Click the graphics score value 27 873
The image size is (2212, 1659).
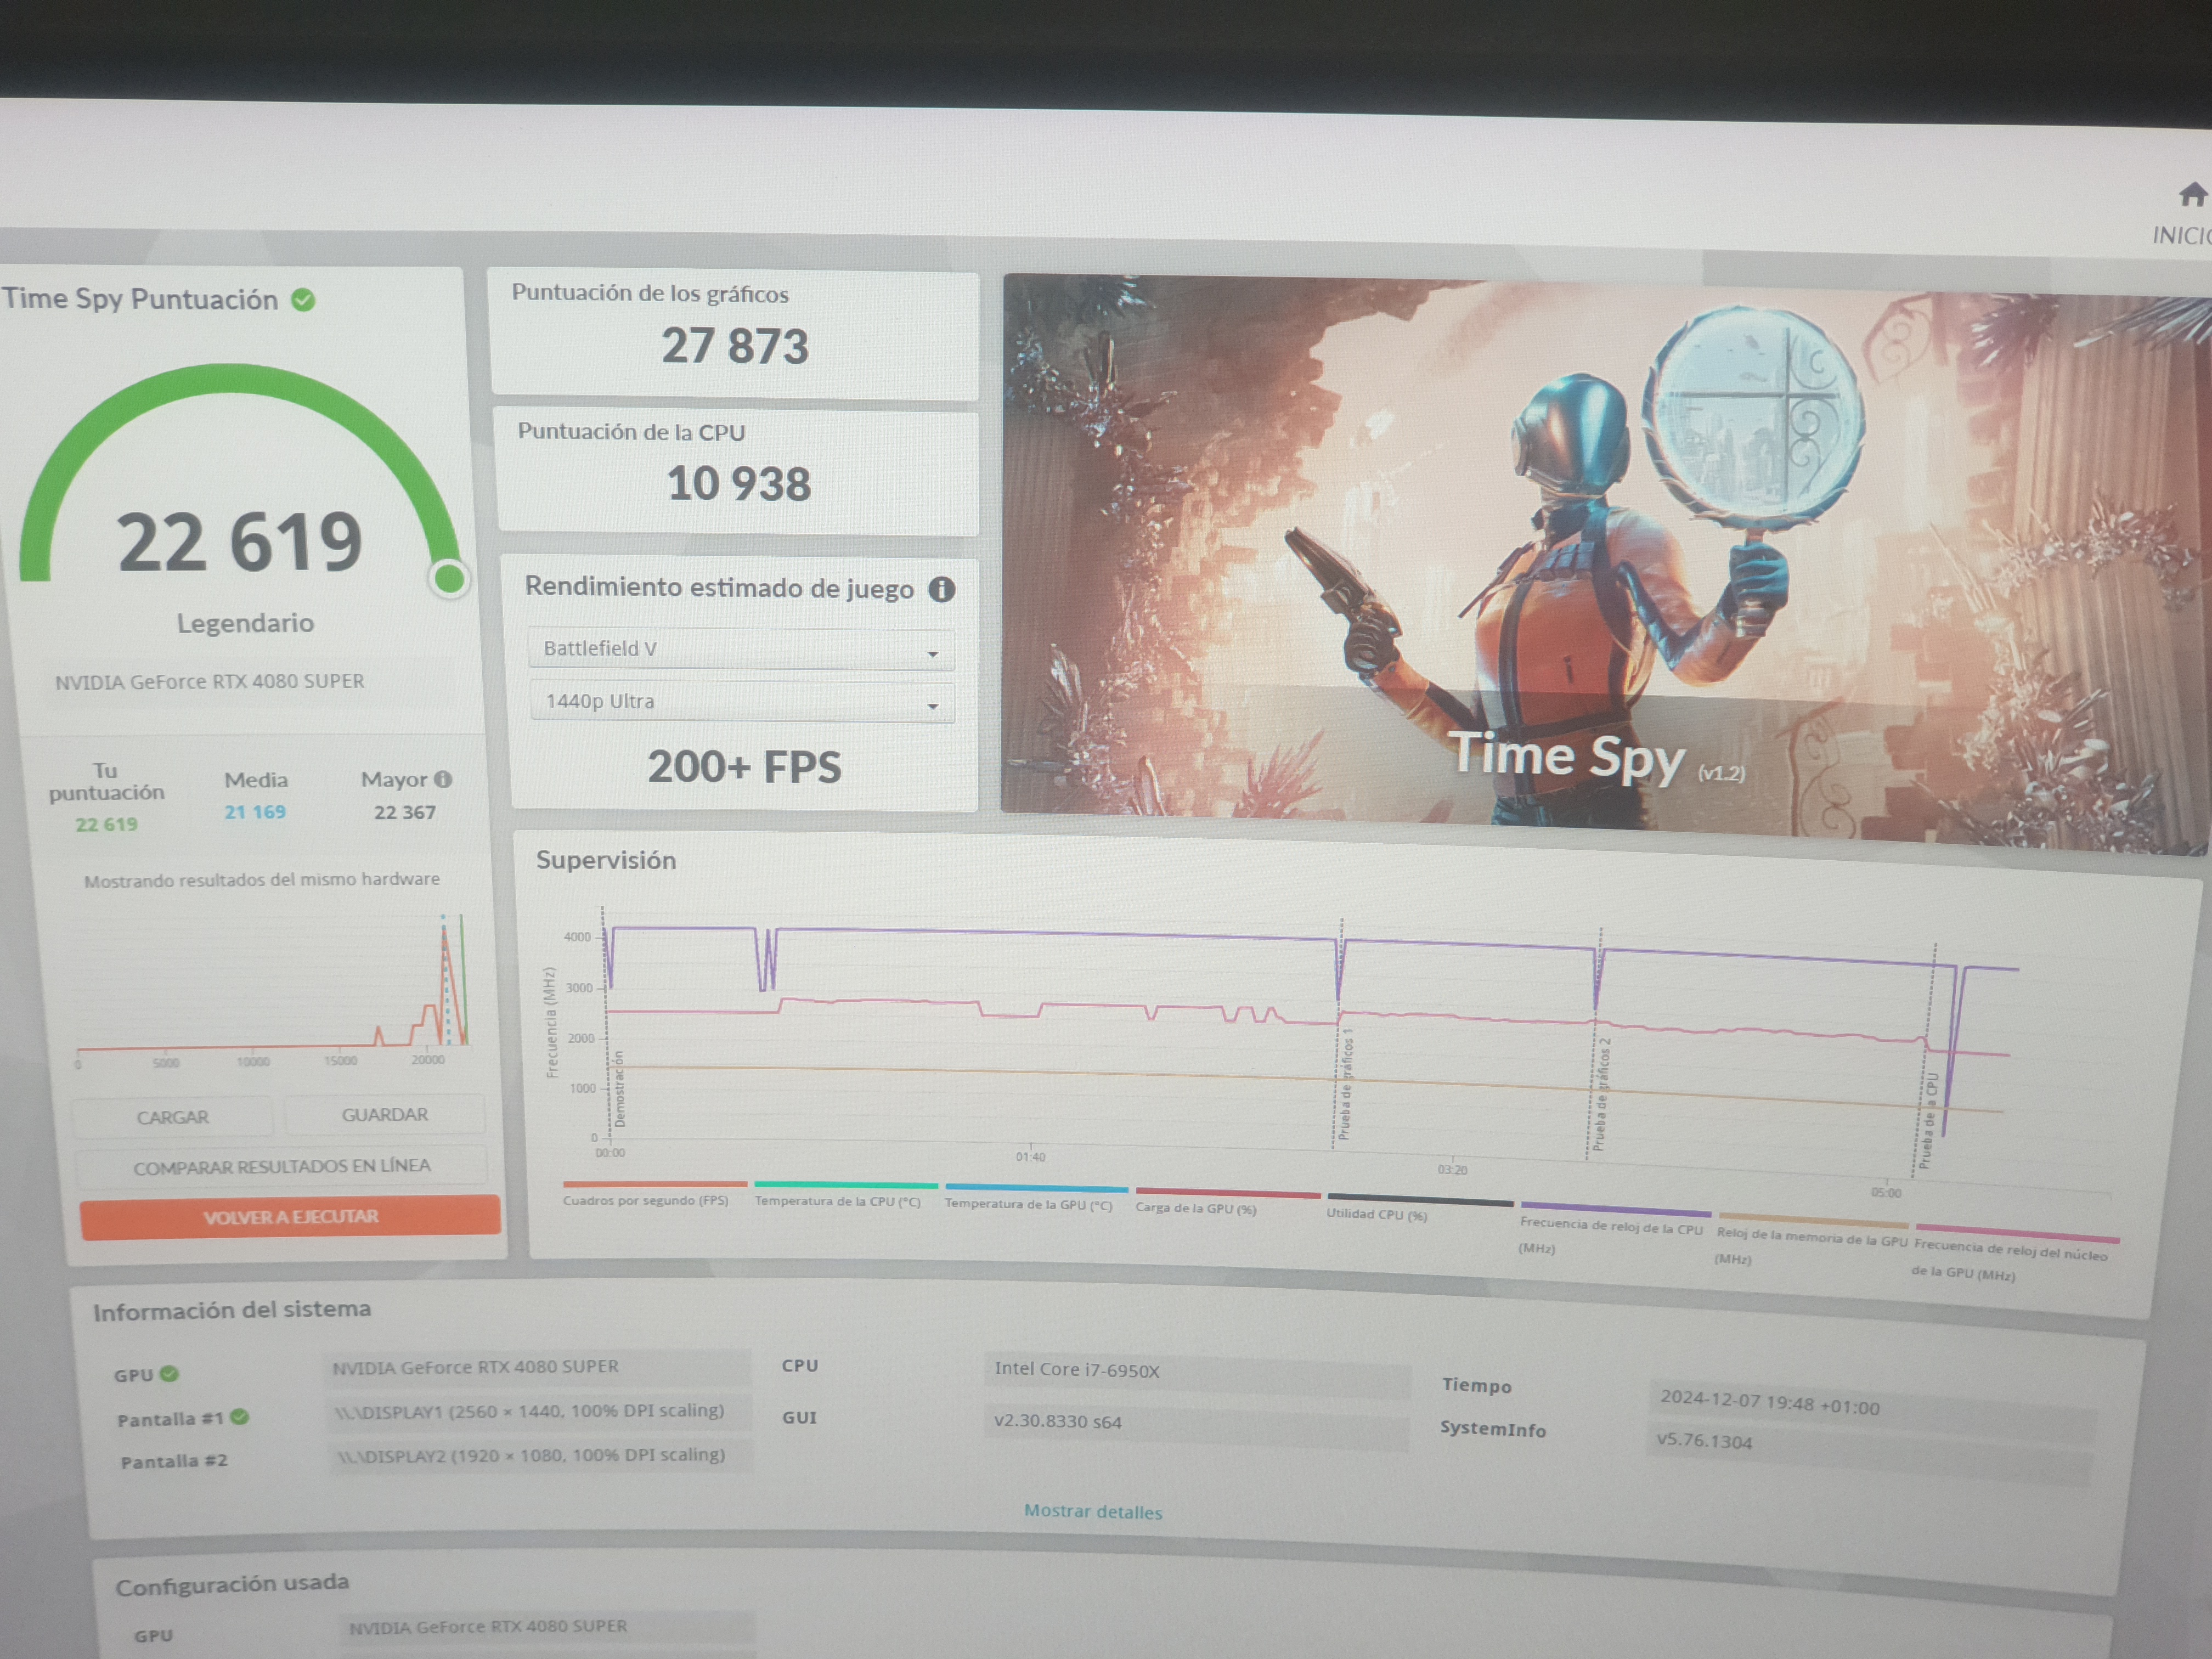click(x=735, y=346)
